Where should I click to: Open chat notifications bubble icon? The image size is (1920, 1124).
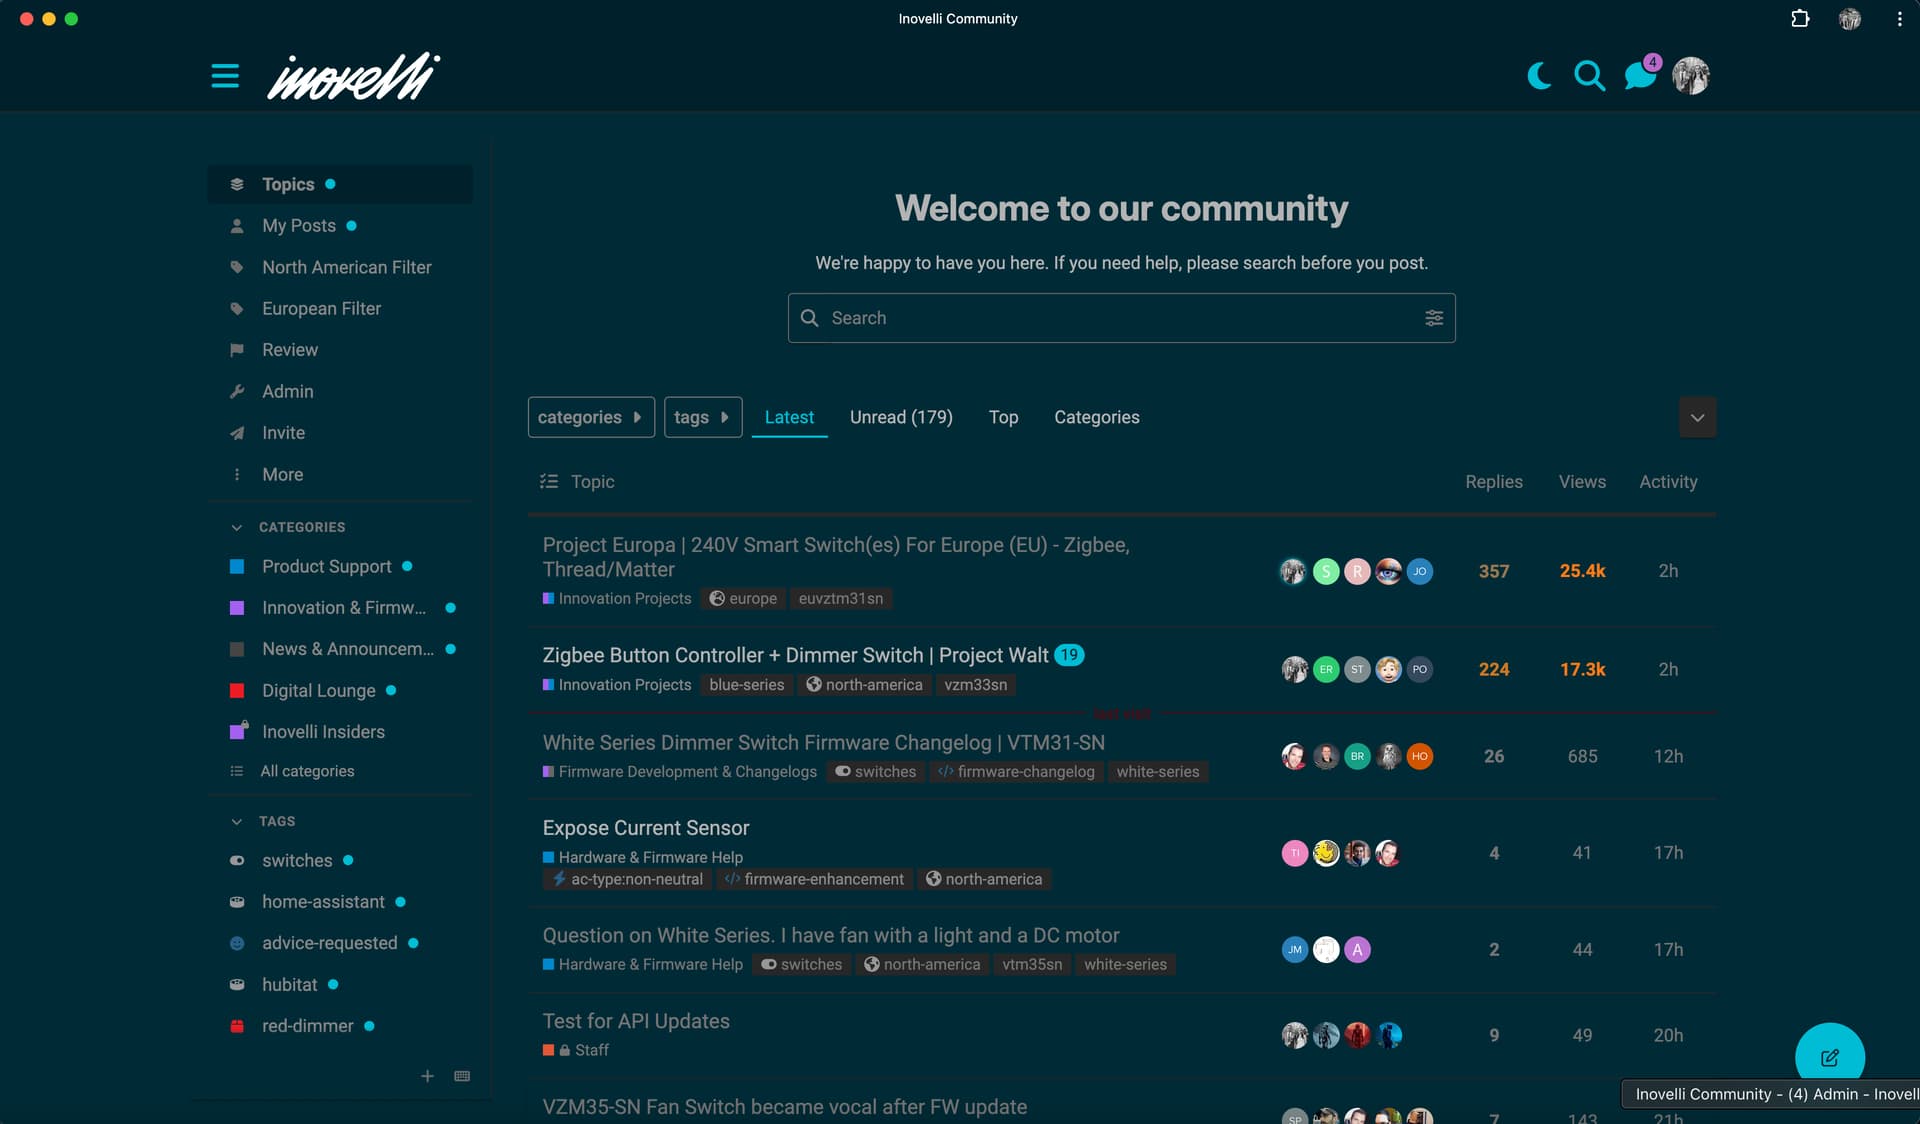[x=1640, y=76]
